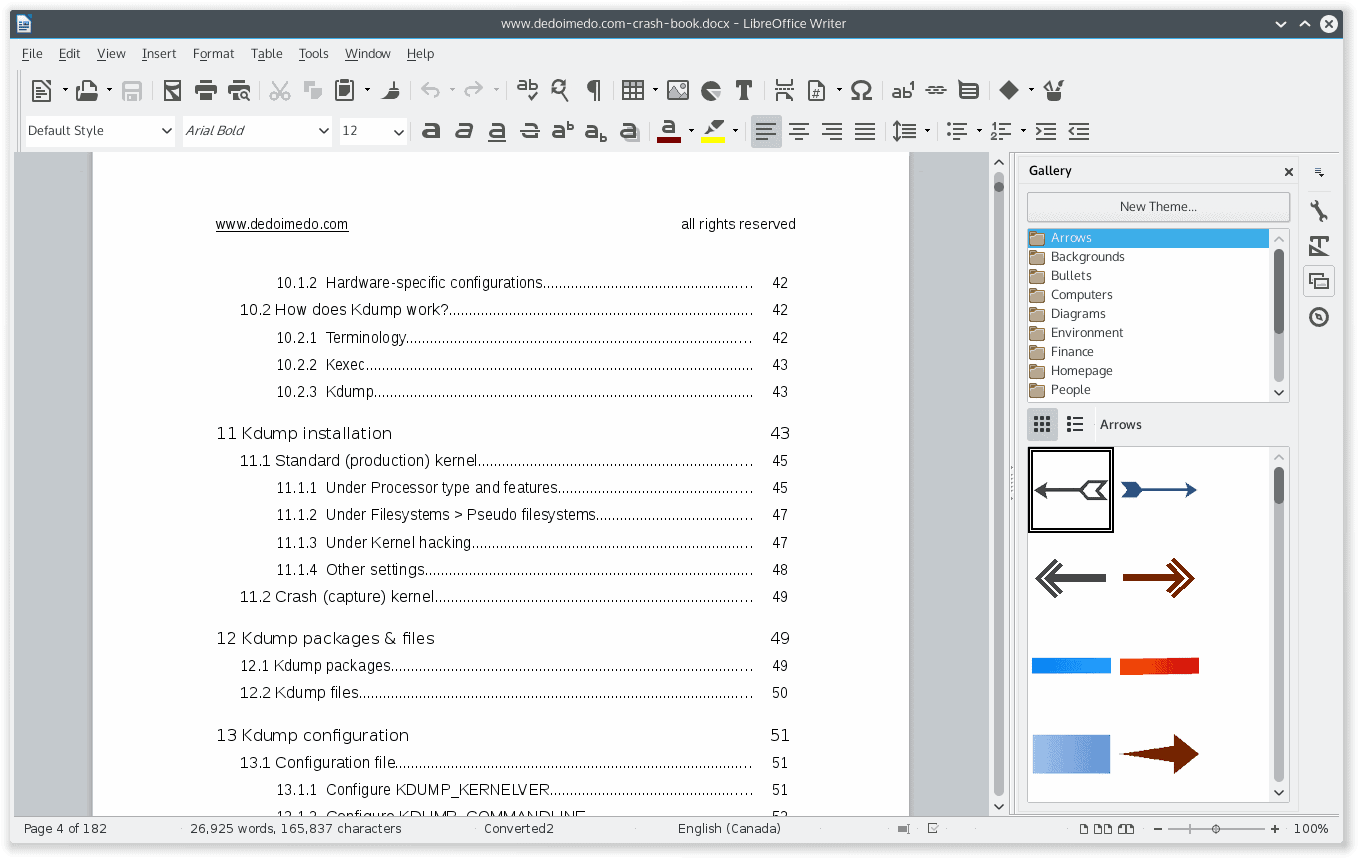Open sidebar Properties deck (wrench icon)
Screen dimensions: 1359x859
1319,211
